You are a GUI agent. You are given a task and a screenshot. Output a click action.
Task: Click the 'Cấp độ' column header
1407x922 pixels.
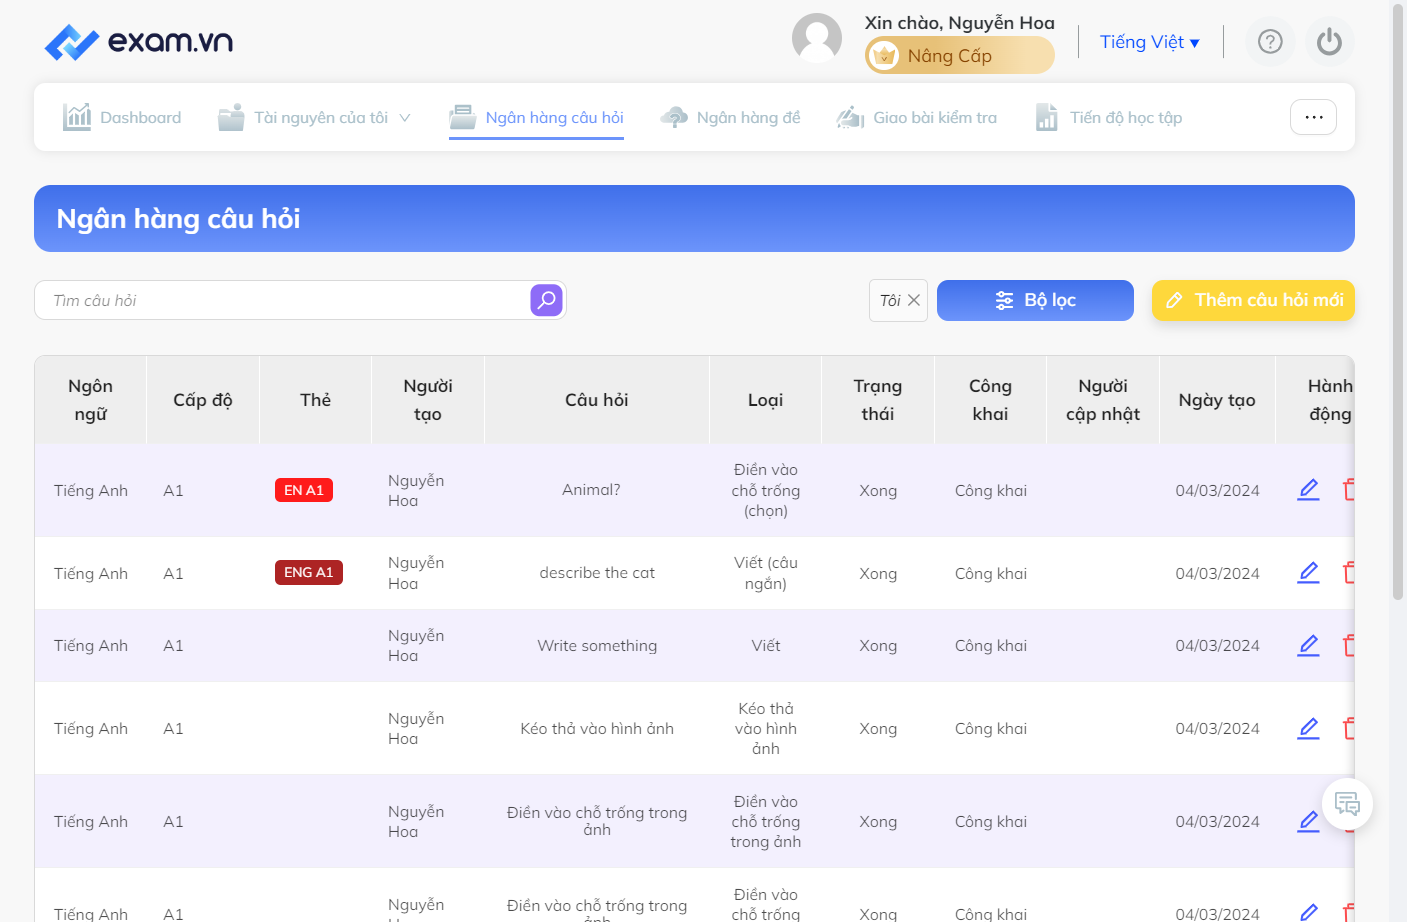[203, 400]
